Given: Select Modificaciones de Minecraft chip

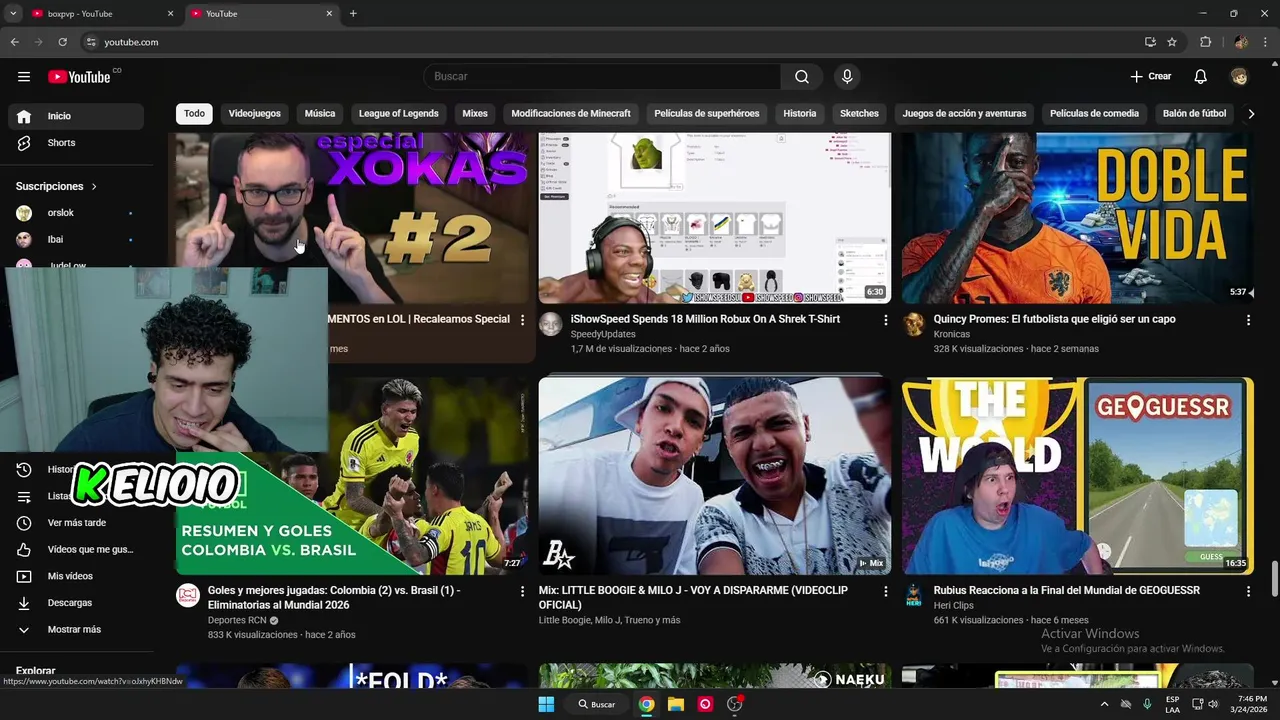Looking at the screenshot, I should [571, 114].
